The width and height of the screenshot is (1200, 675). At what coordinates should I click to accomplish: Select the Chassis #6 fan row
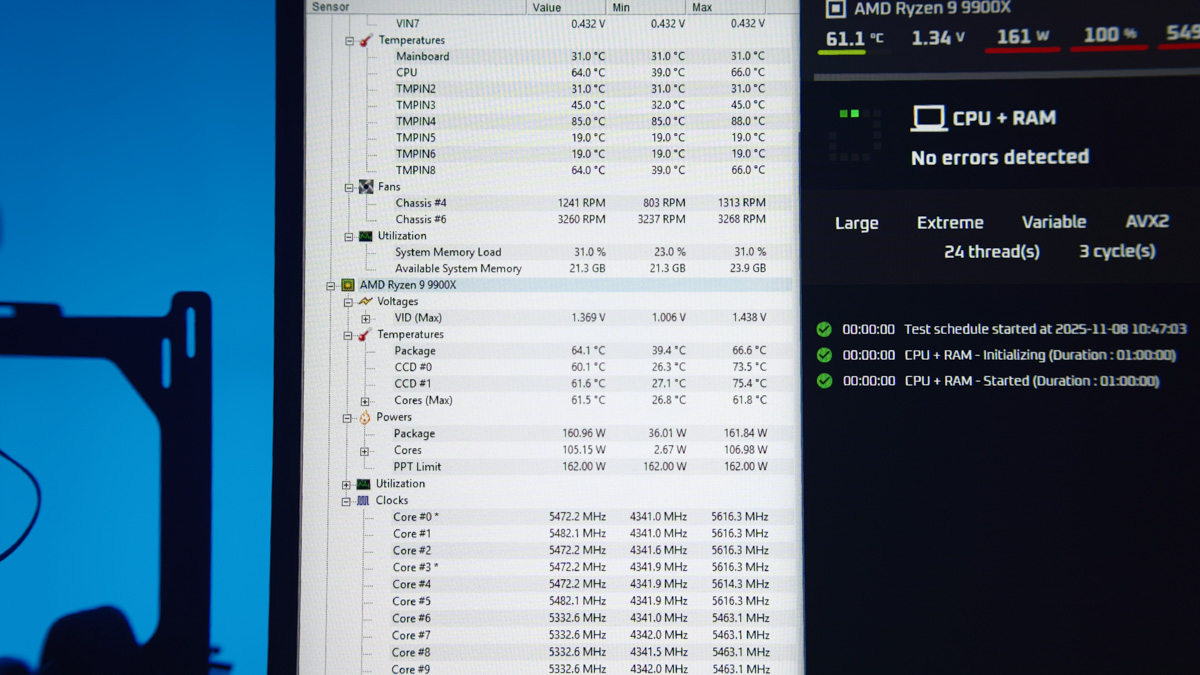[548, 219]
